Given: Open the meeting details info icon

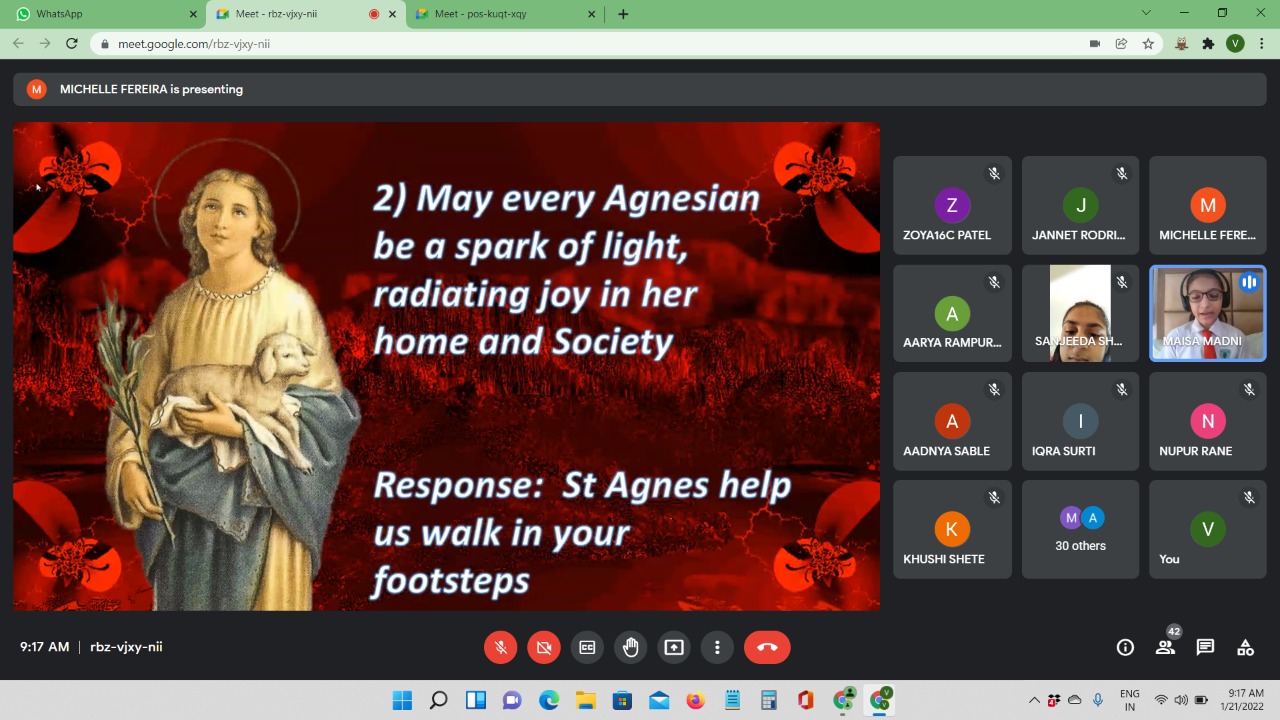Looking at the screenshot, I should [1125, 647].
